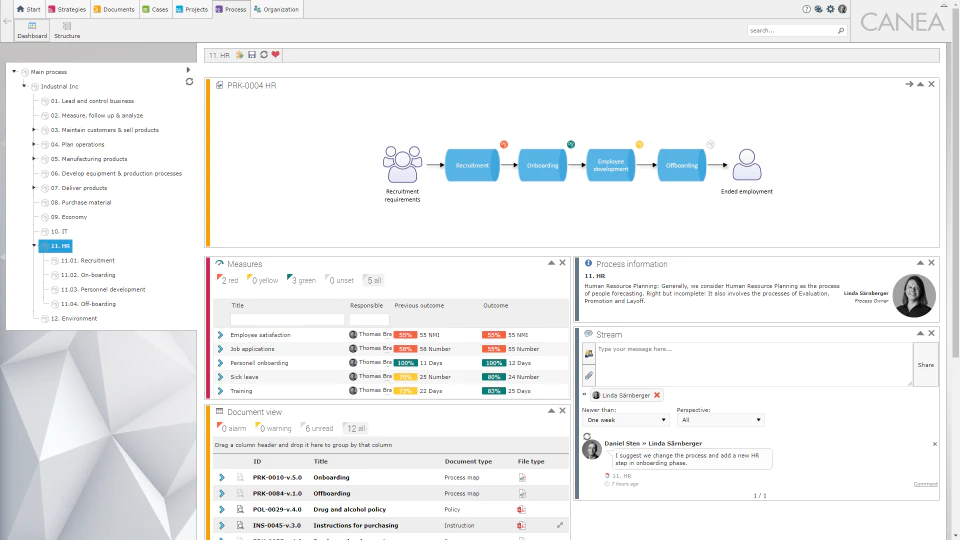Viewport: 960px width, 540px height.
Task: Open the Dashboard view icon
Action: (32, 30)
